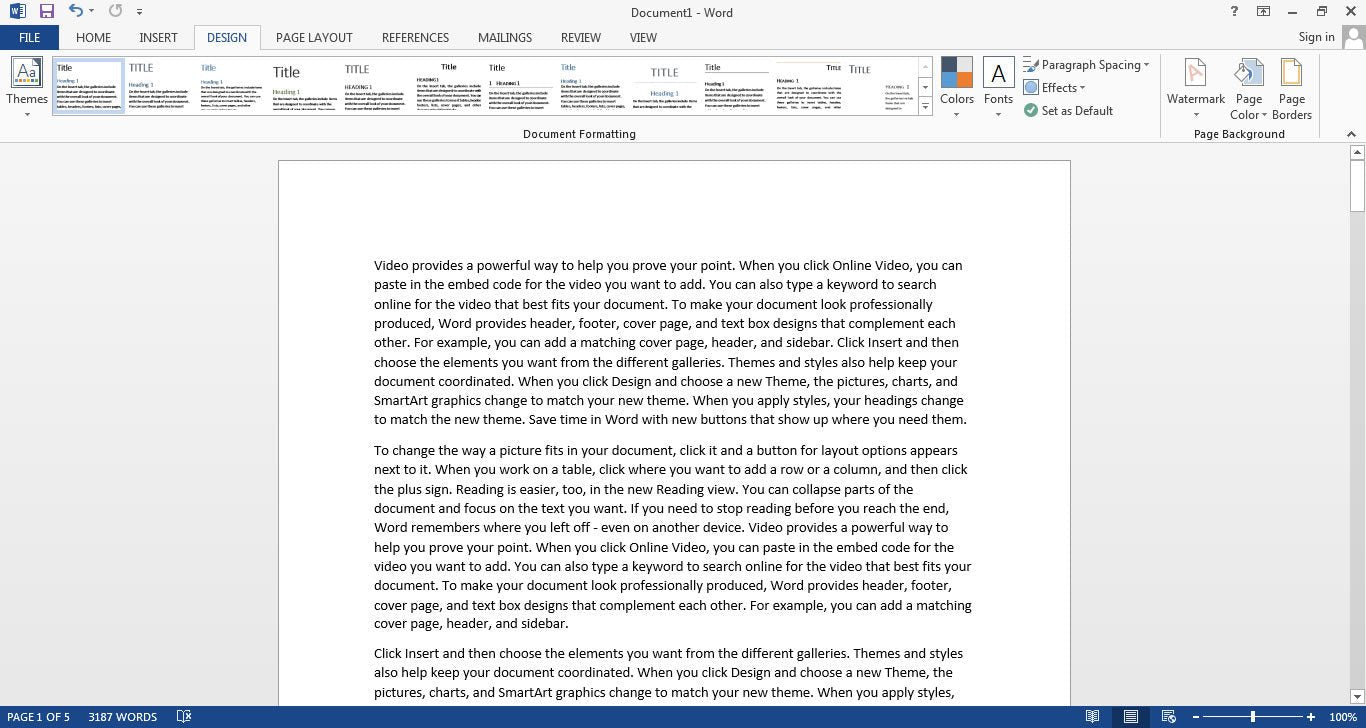Open the FILE menu
Screen dimensions: 1366x728
point(29,37)
